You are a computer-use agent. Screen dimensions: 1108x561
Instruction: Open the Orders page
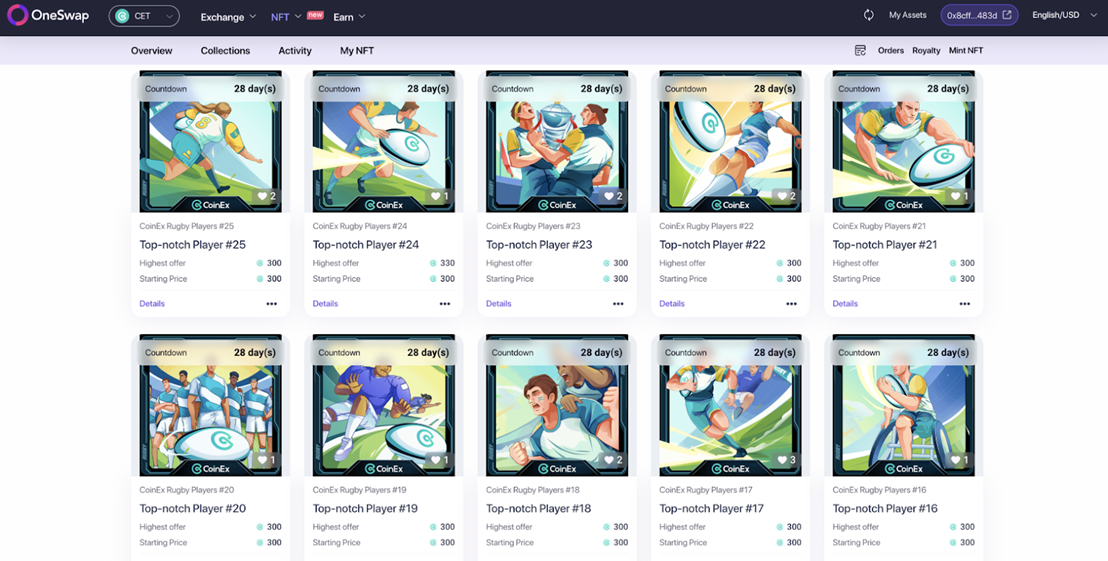coord(890,50)
